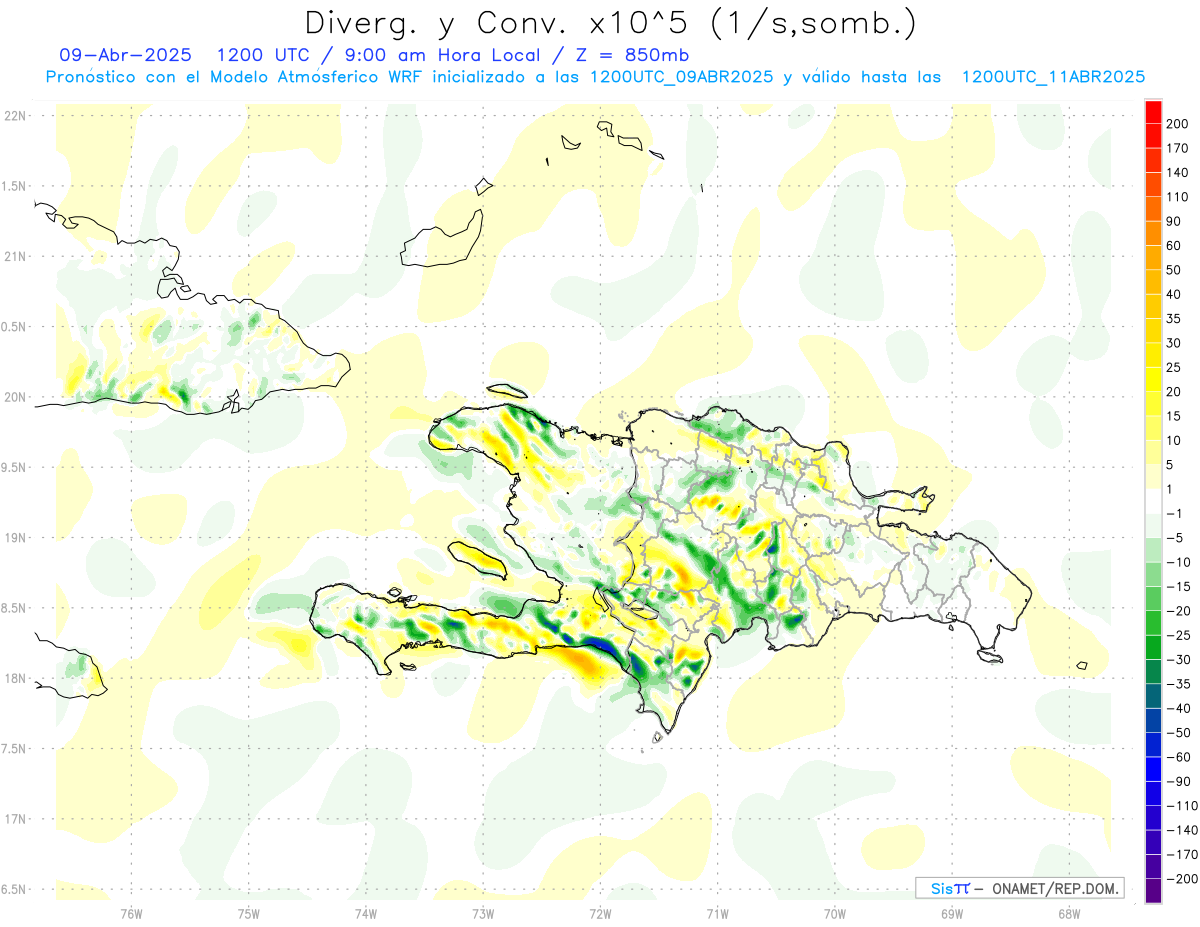The width and height of the screenshot is (1200, 927).
Task: Click the color bar value '-5'
Action: pos(1174,539)
